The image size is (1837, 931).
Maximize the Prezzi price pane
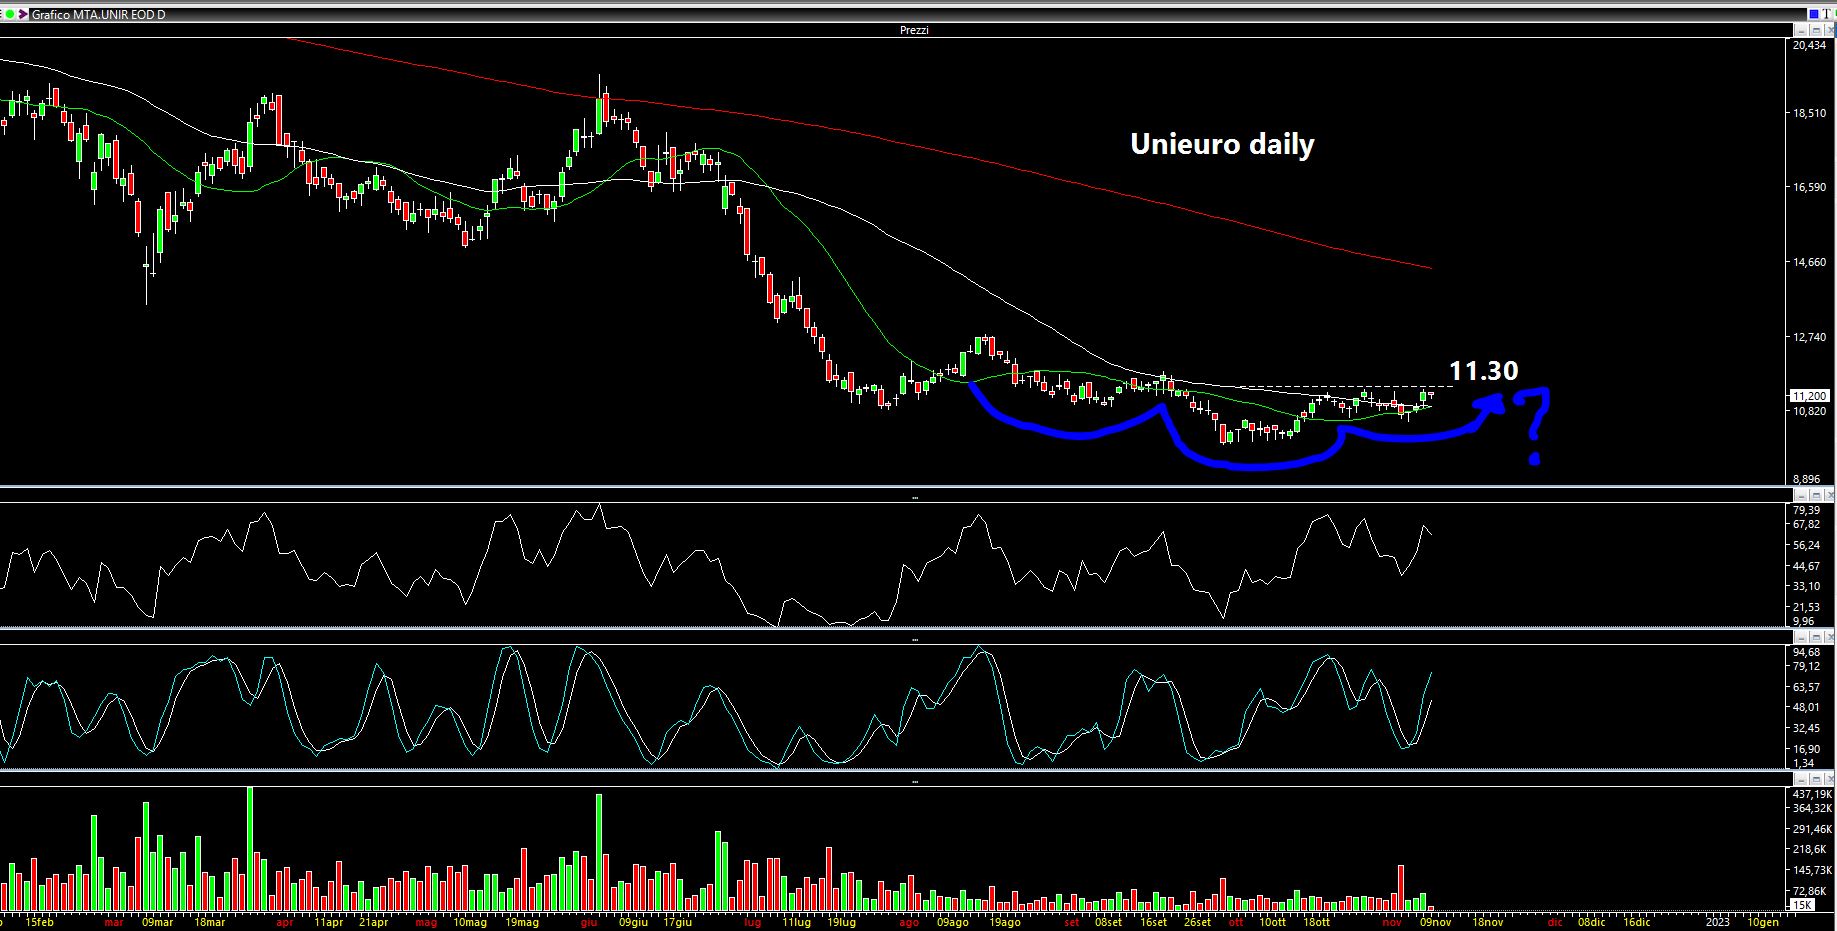click(1816, 30)
